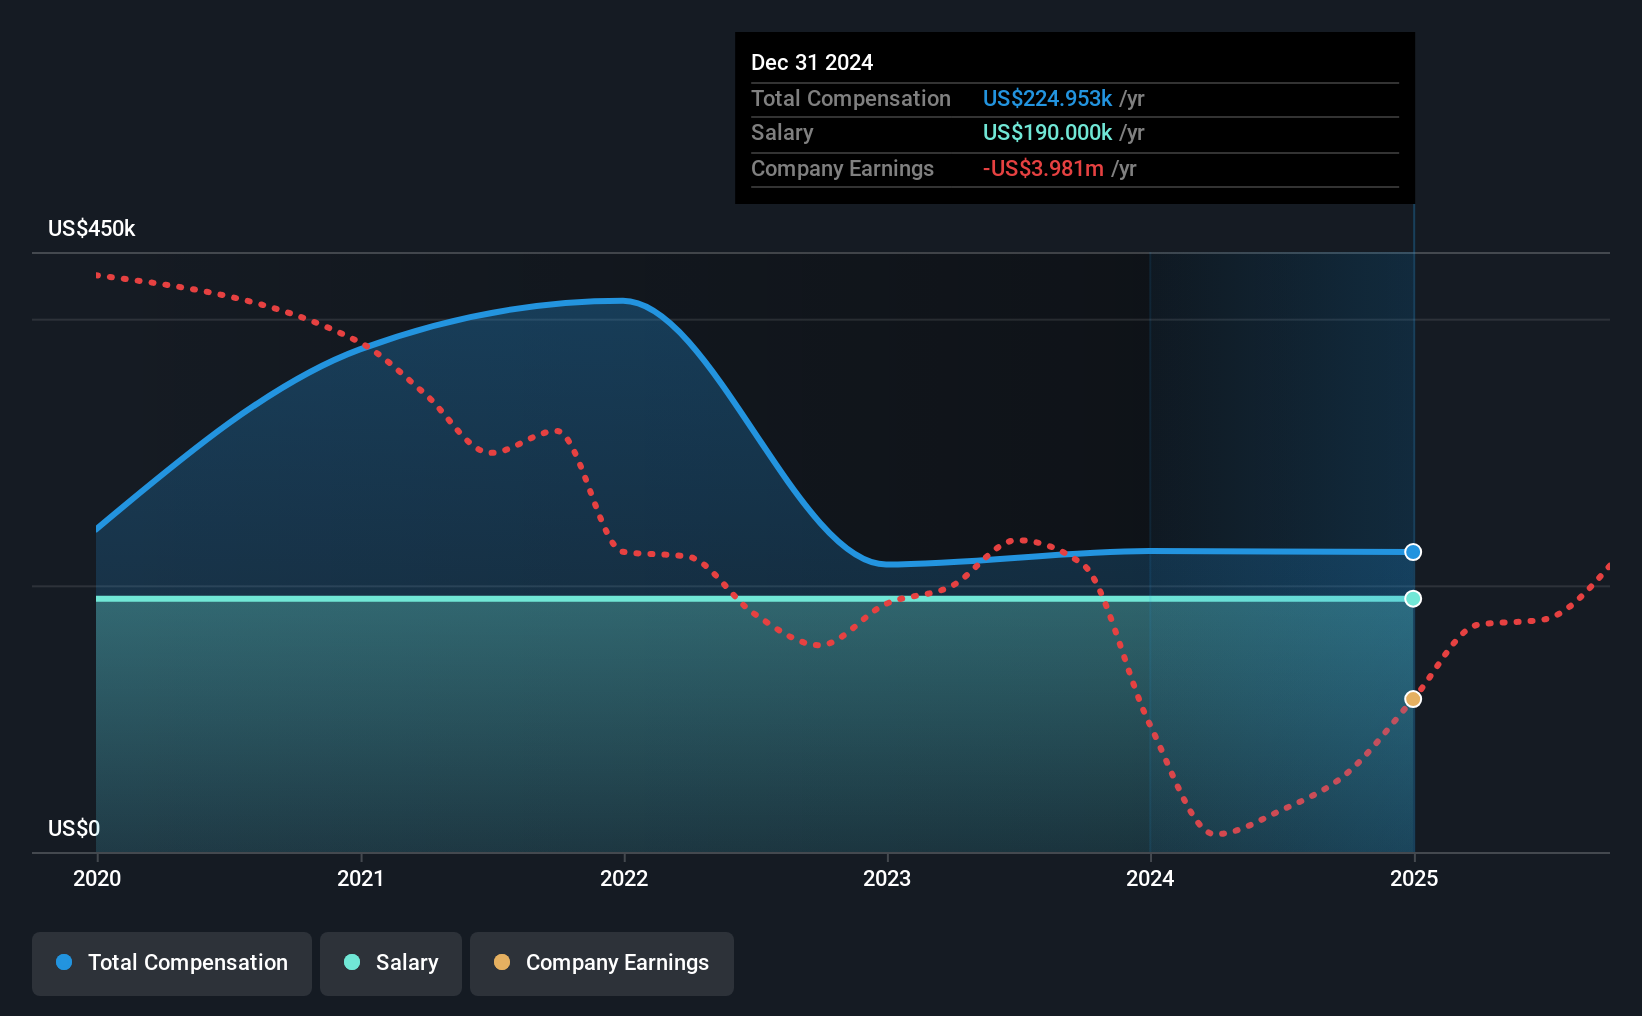This screenshot has height=1016, width=1642.
Task: Click the US$0 y-axis label
Action: coord(74,828)
